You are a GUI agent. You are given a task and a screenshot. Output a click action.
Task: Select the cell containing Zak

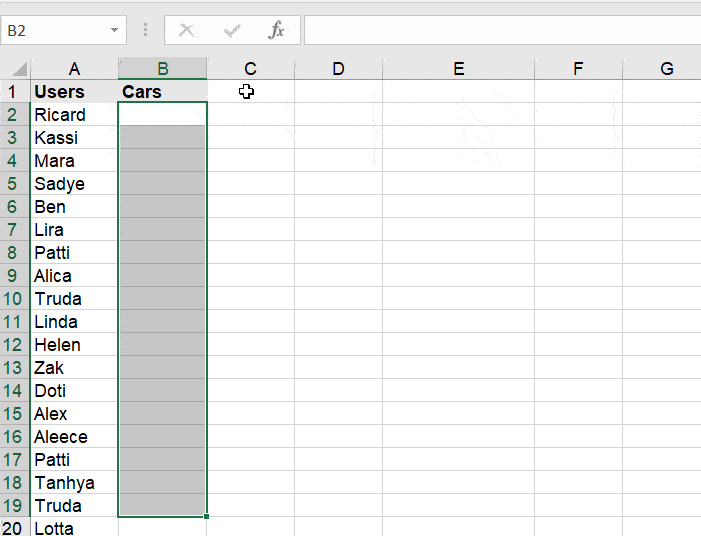tap(74, 367)
